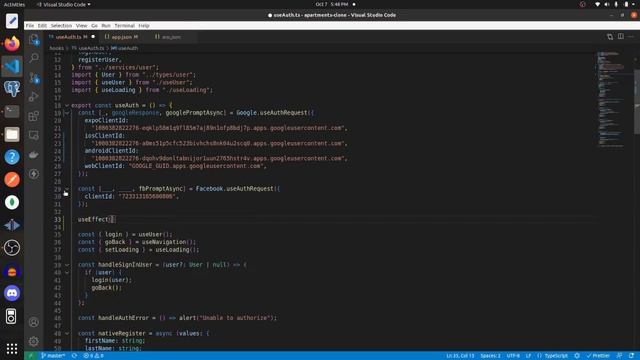This screenshot has height=360, width=640.
Task: Open Discord from the dock
Action: [x=12, y=293]
